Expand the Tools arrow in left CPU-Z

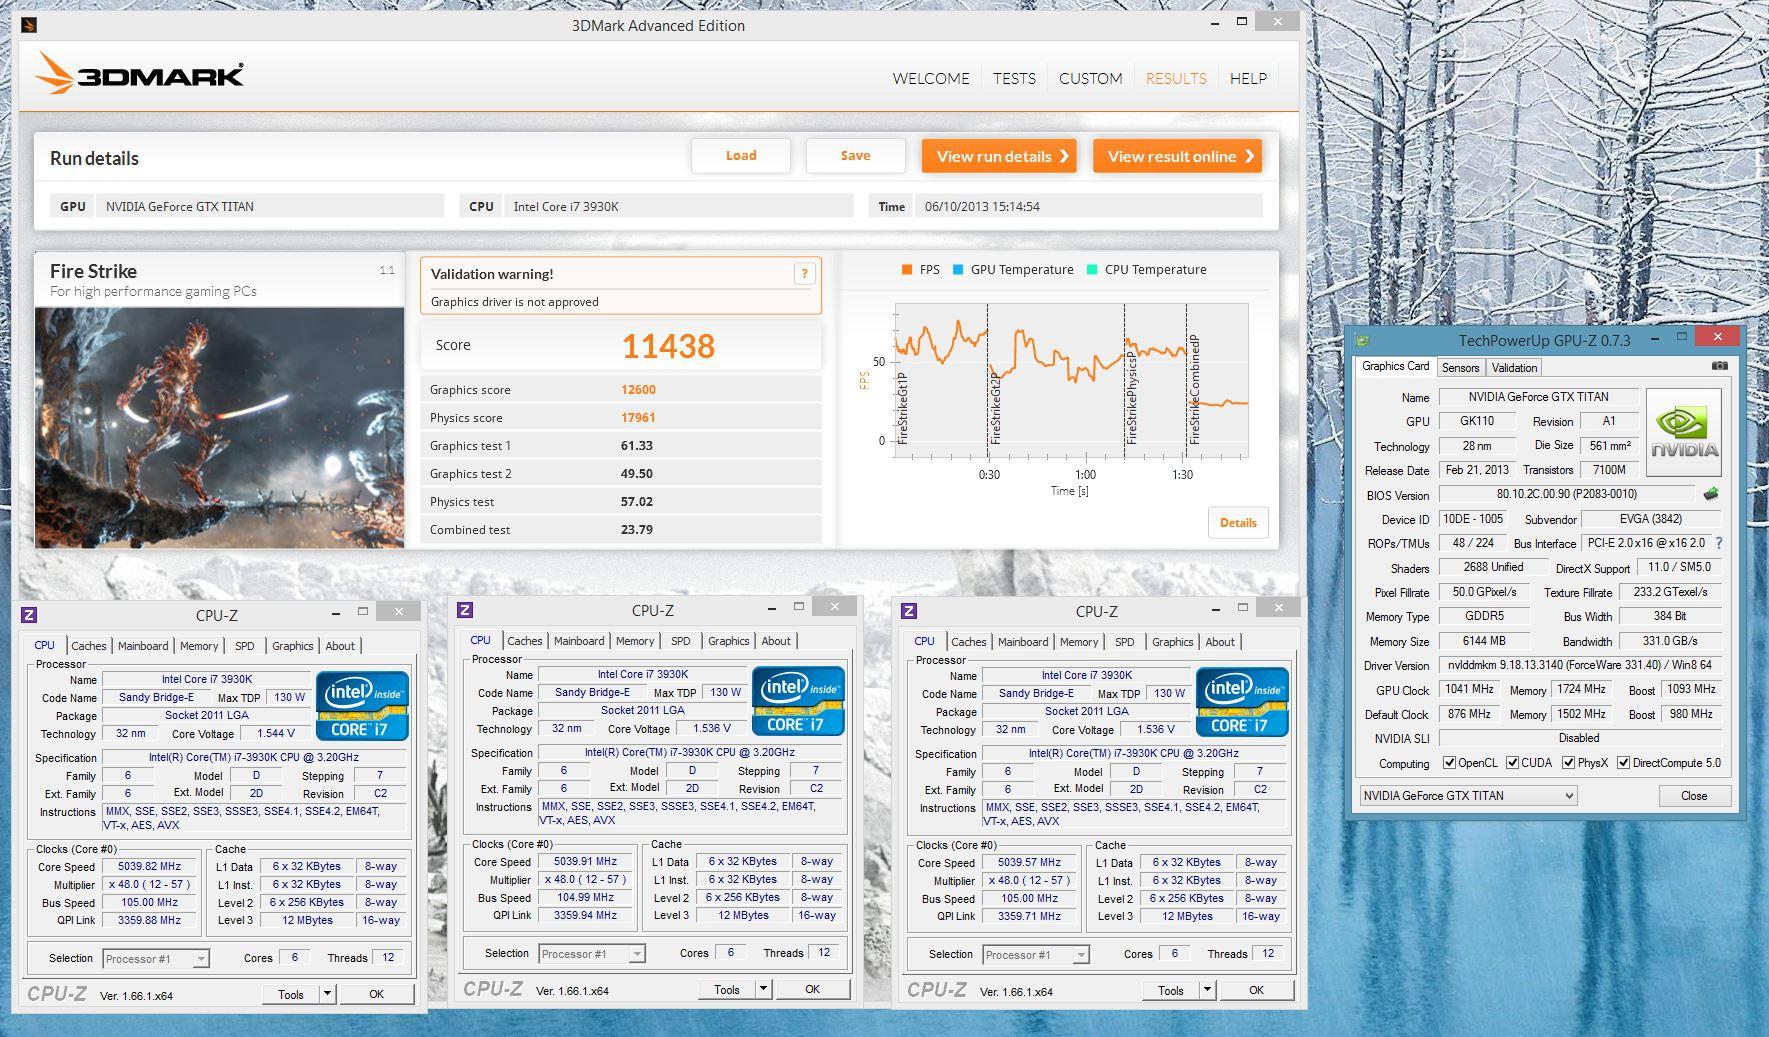point(327,994)
